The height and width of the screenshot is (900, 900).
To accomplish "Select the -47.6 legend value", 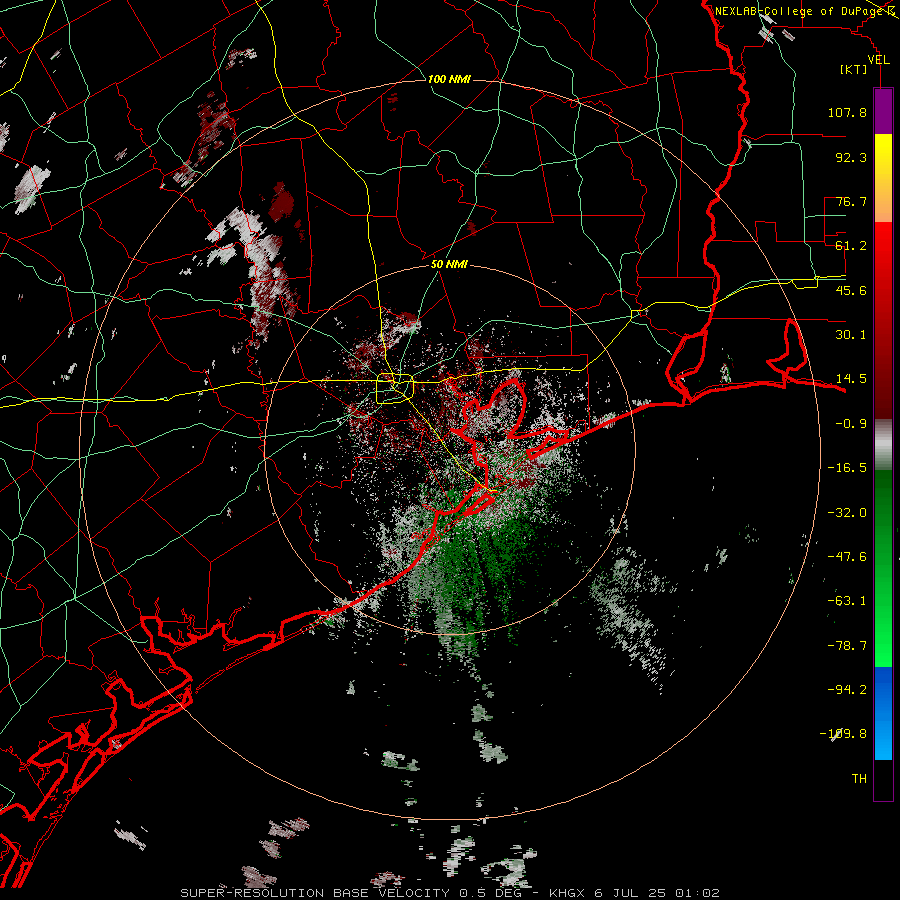I will [847, 557].
